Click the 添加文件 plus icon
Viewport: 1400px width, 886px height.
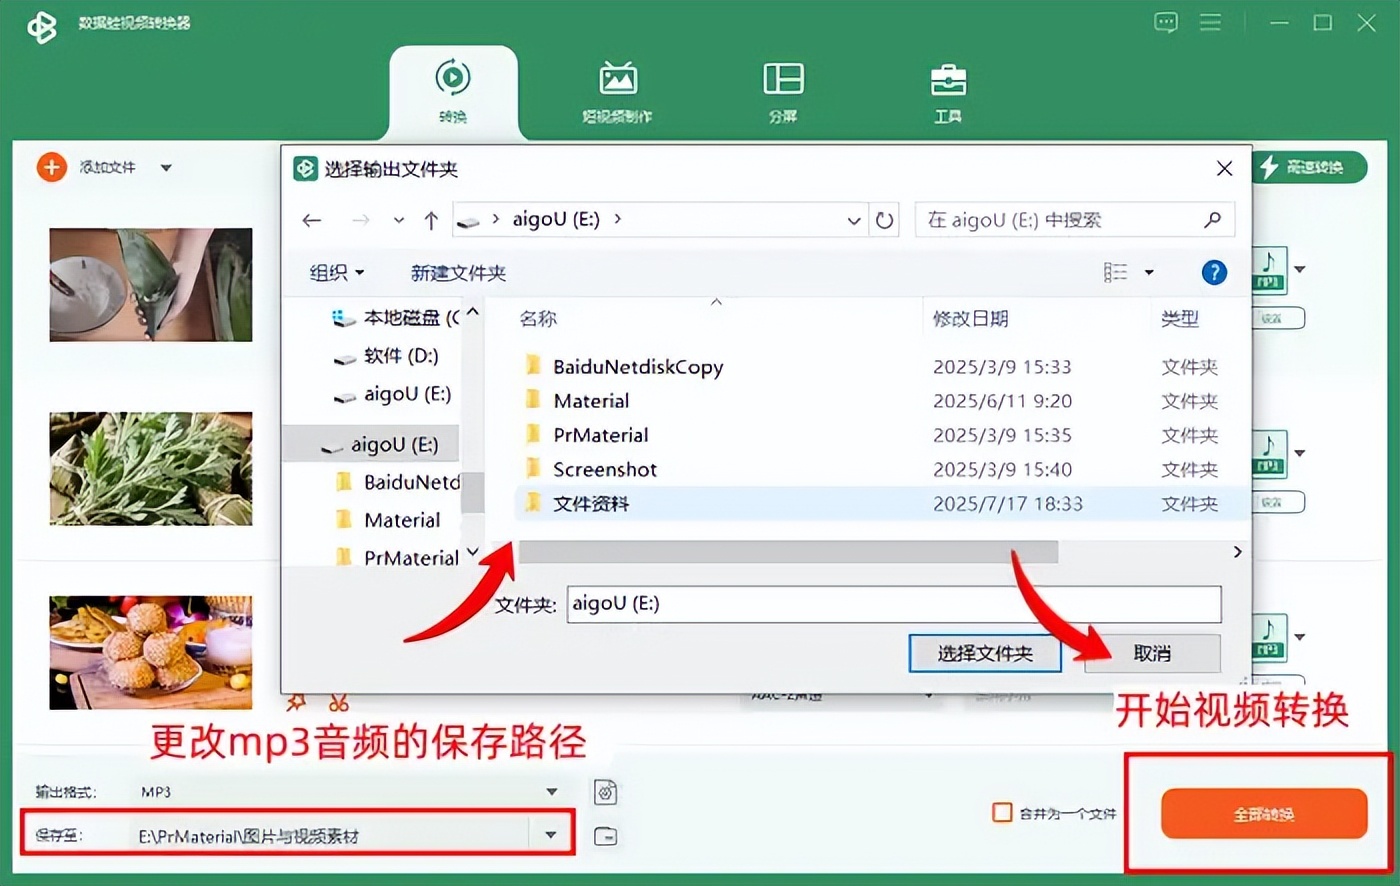(x=51, y=167)
